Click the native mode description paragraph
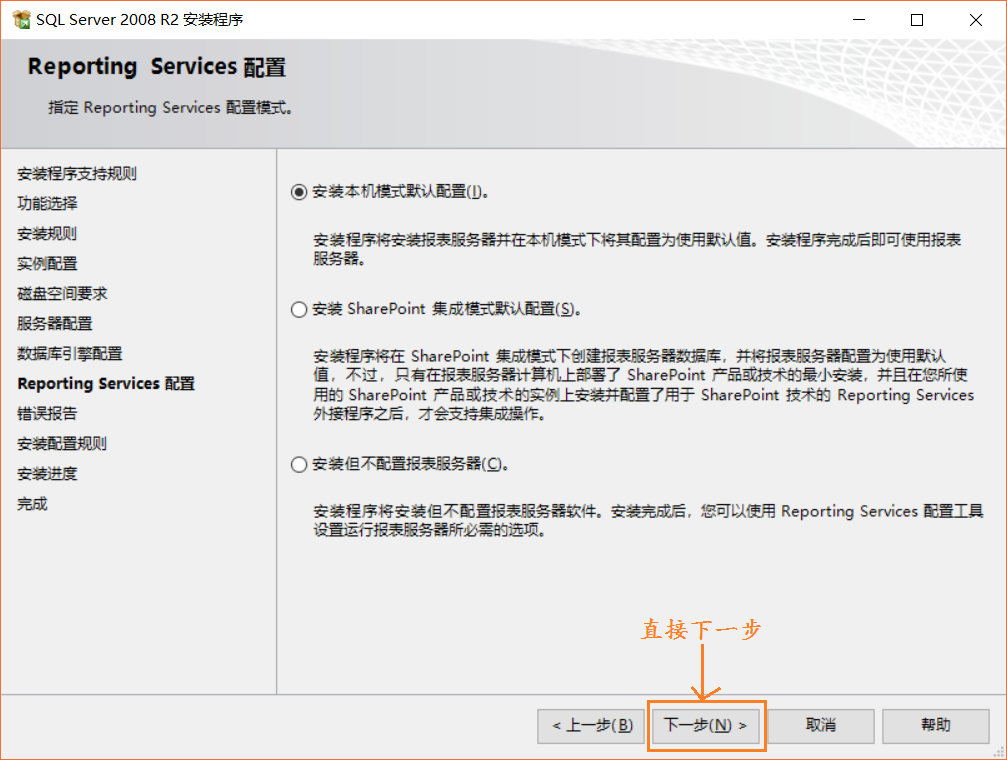This screenshot has width=1007, height=760. (x=637, y=249)
